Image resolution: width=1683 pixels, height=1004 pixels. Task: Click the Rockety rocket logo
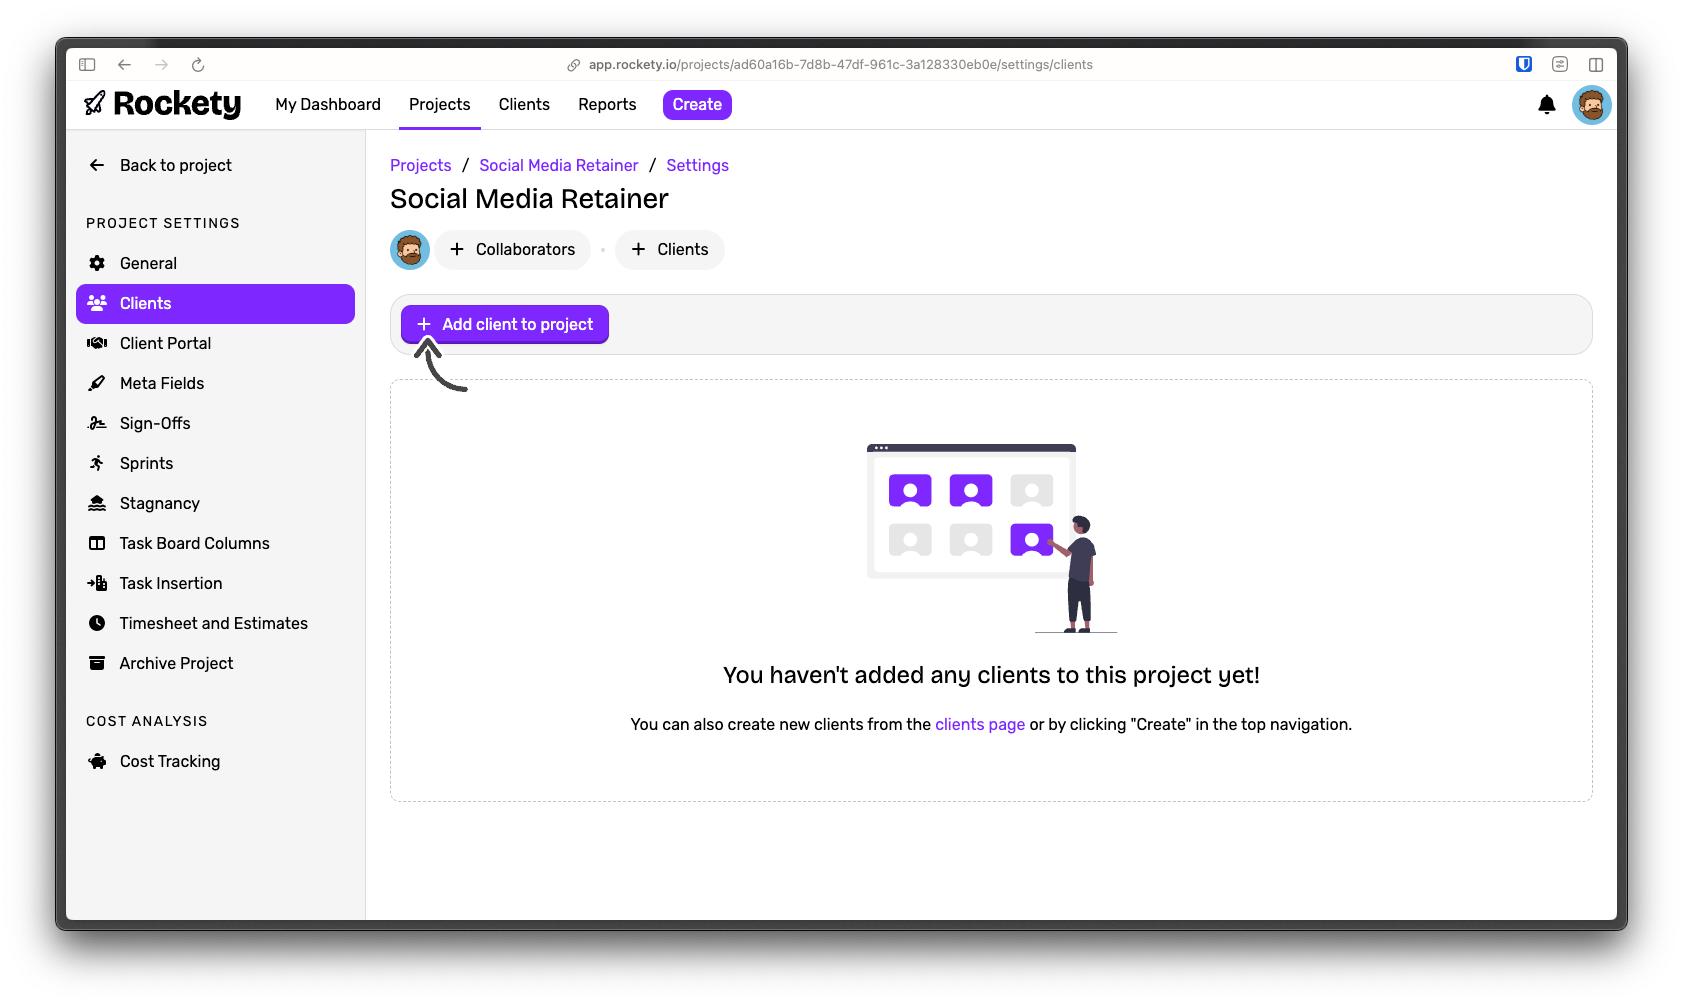tap(95, 104)
